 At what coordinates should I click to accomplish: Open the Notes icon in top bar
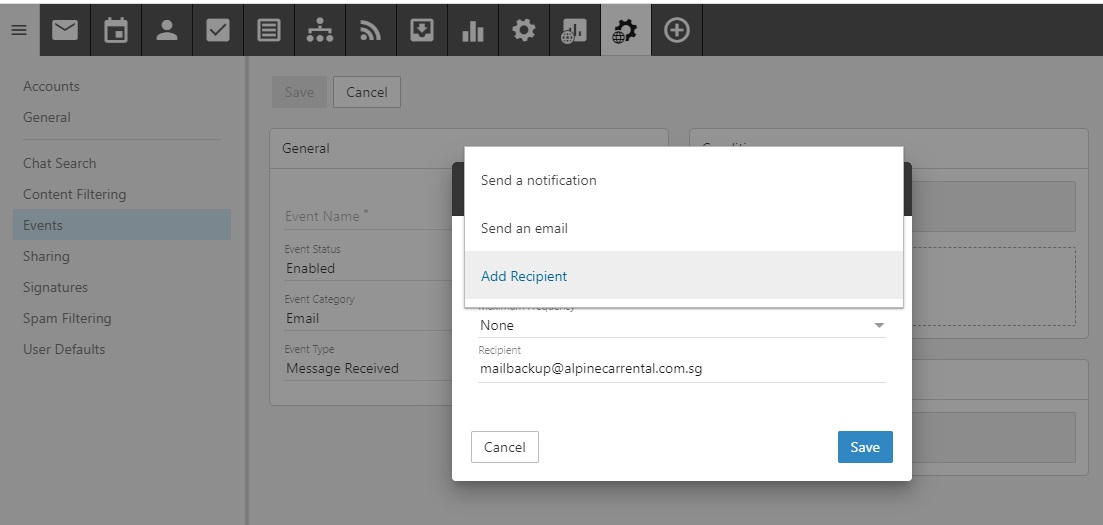click(x=269, y=31)
